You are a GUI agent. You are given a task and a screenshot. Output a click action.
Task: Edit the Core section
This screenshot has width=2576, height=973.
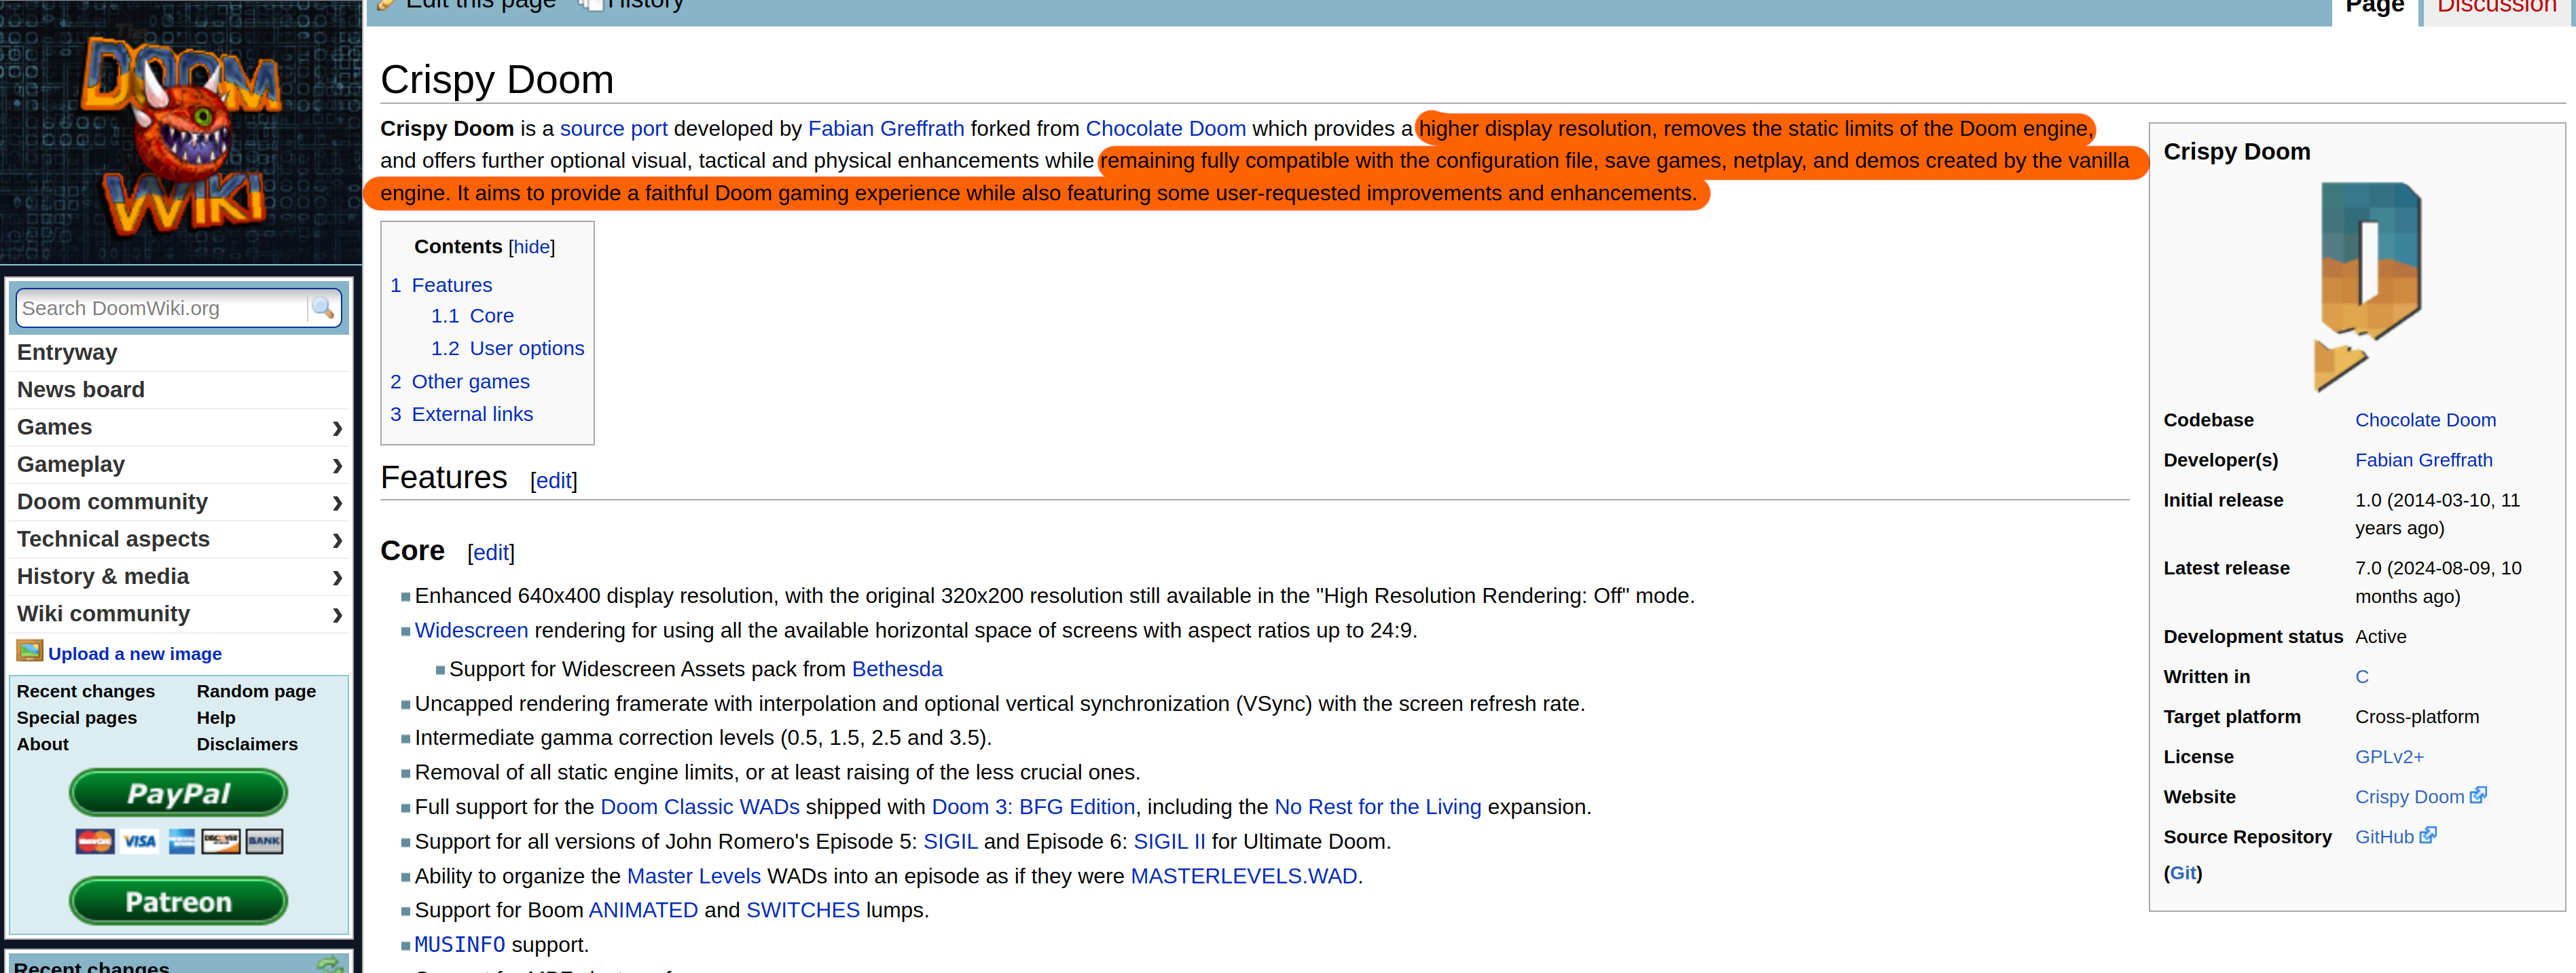pos(490,553)
